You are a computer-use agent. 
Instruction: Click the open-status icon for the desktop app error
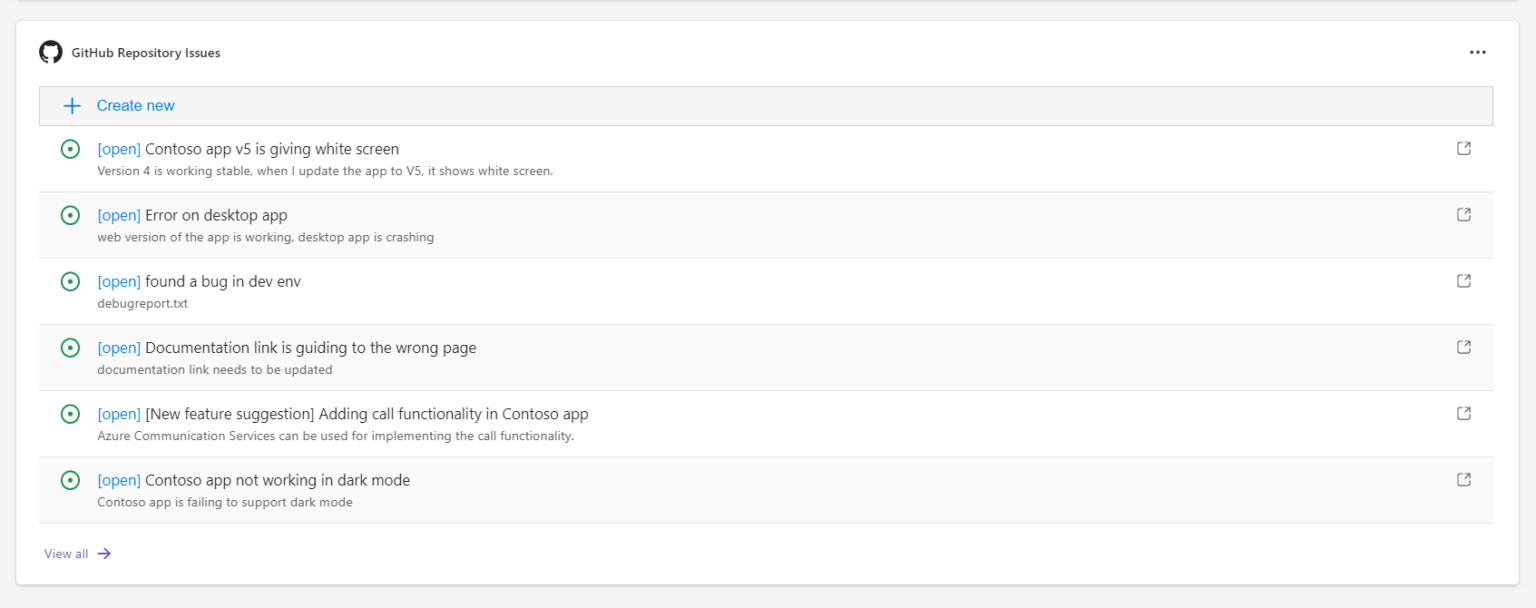70,214
